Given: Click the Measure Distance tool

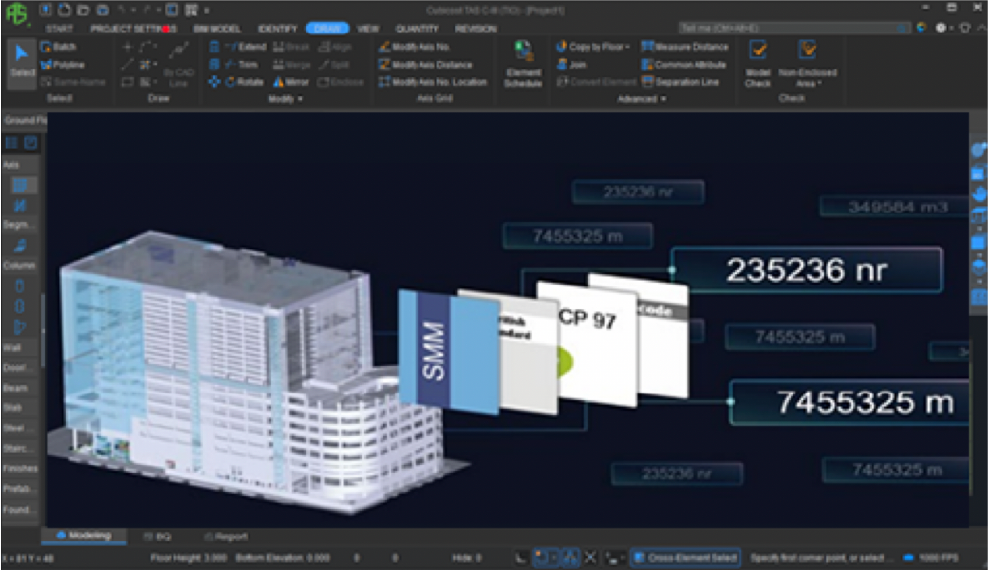Looking at the screenshot, I should coord(685,47).
